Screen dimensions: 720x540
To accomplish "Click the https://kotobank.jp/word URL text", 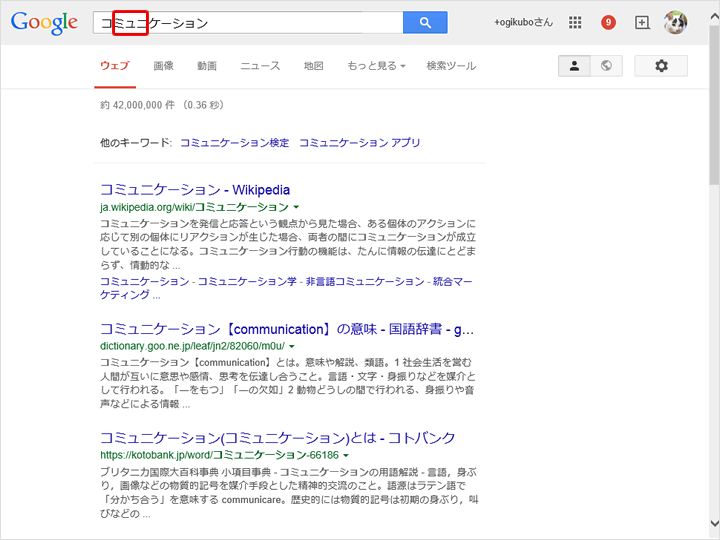I will [219, 455].
